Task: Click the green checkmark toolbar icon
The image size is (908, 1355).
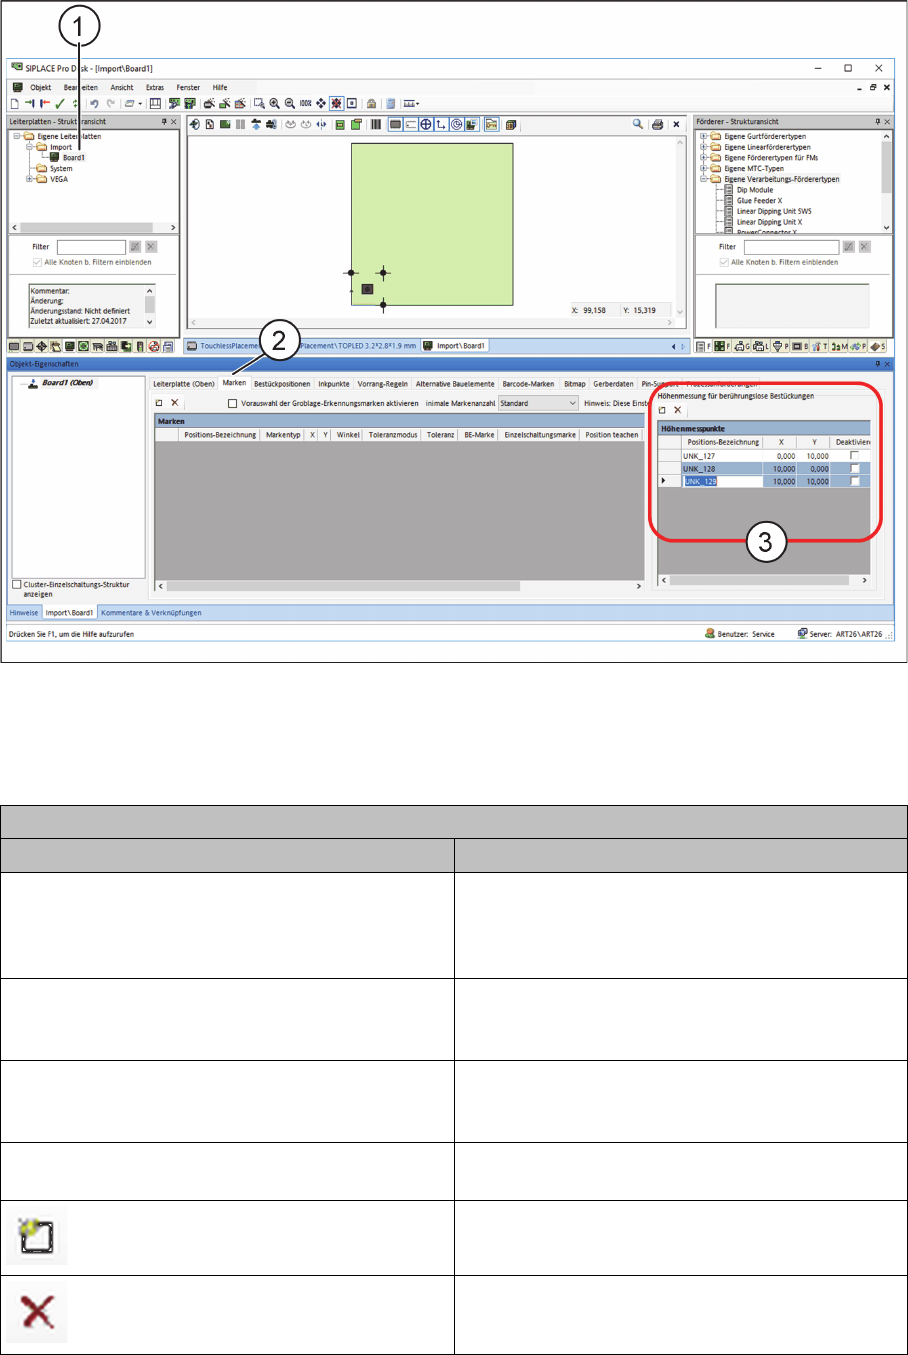Action: pyautogui.click(x=60, y=103)
